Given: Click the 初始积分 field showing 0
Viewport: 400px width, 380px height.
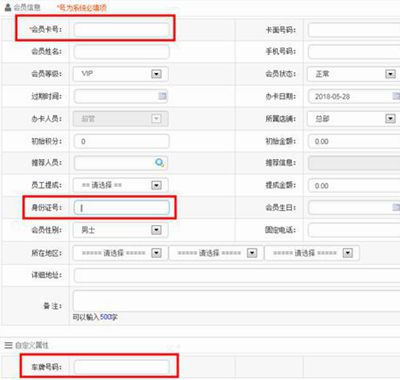Looking at the screenshot, I should [121, 141].
